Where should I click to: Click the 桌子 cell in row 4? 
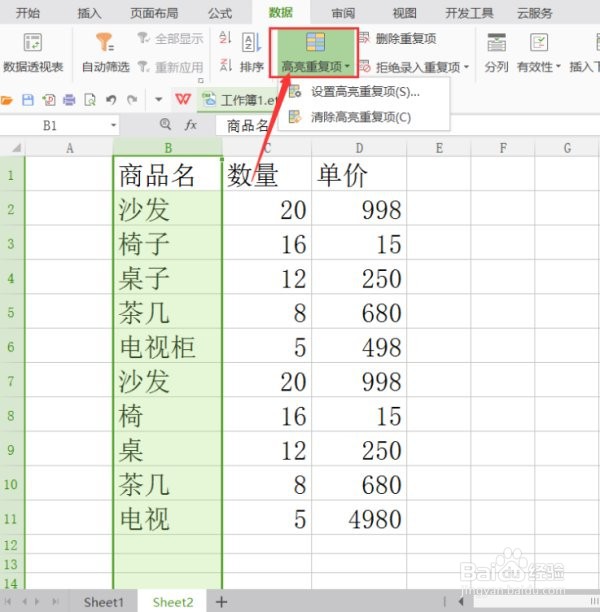168,278
